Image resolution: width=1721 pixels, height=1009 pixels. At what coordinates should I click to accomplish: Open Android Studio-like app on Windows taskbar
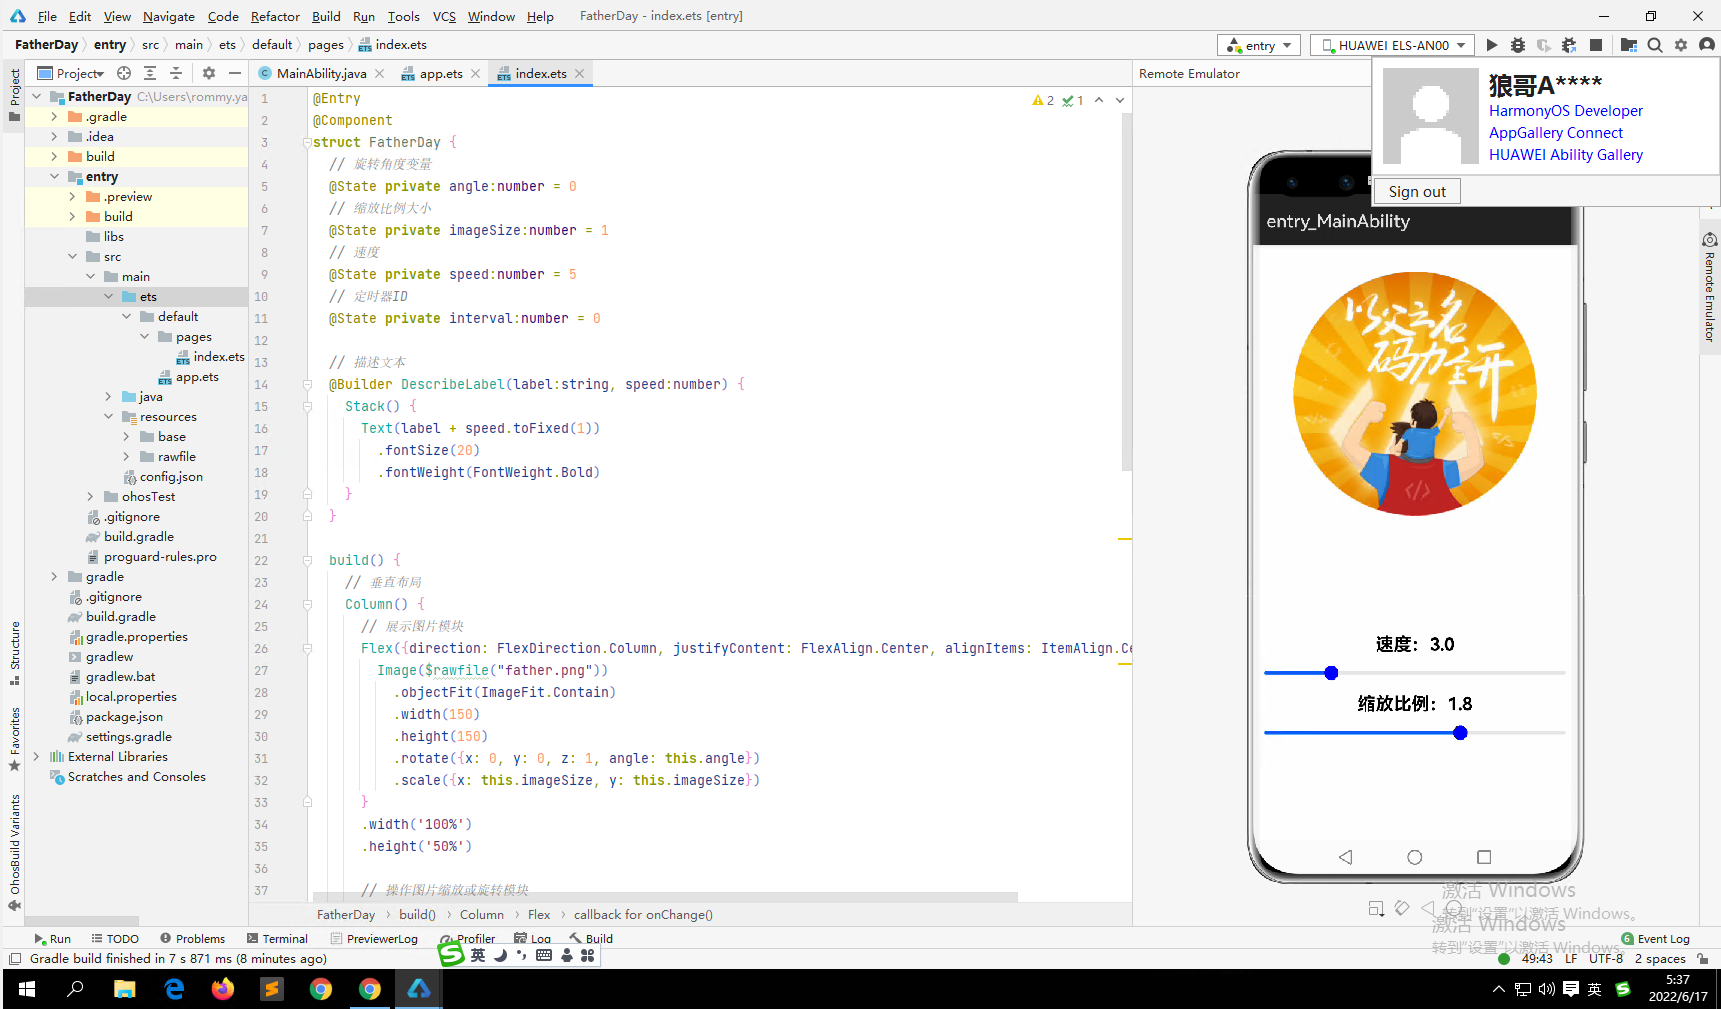419,989
